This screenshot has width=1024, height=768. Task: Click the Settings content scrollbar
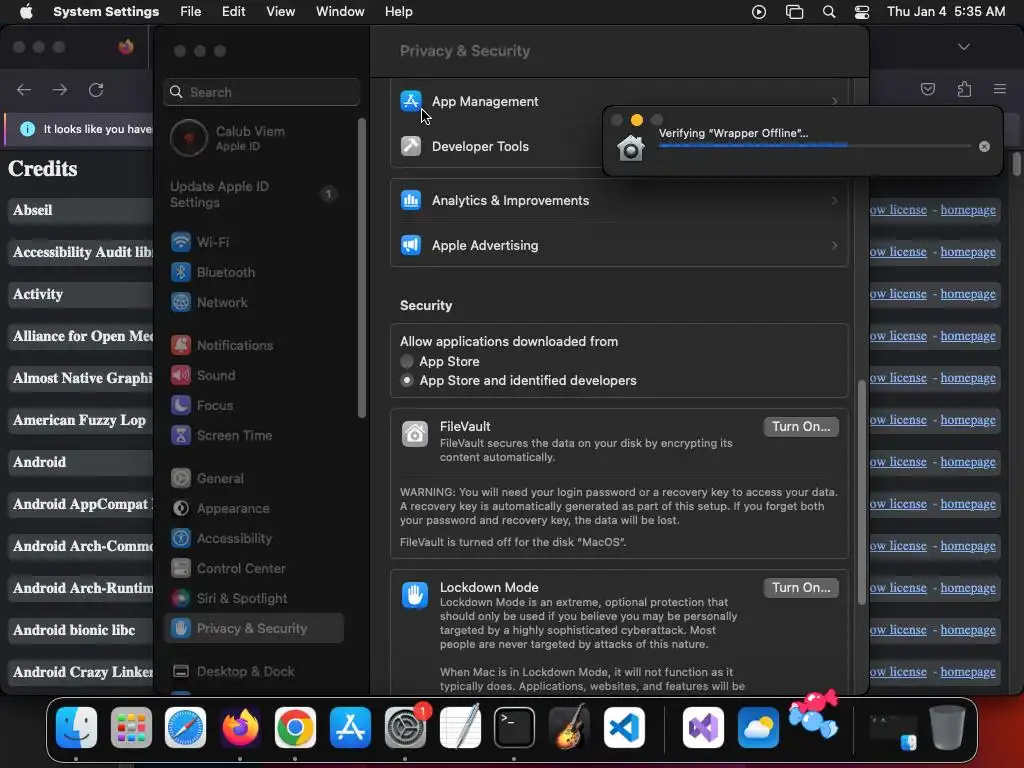(862, 492)
